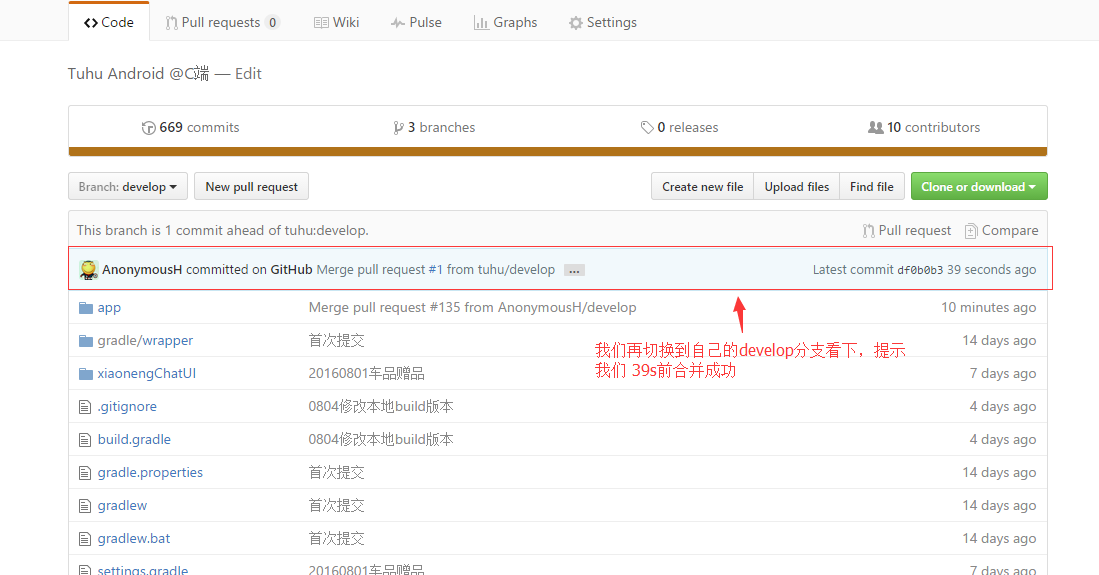Click the branches fork icon

[398, 128]
